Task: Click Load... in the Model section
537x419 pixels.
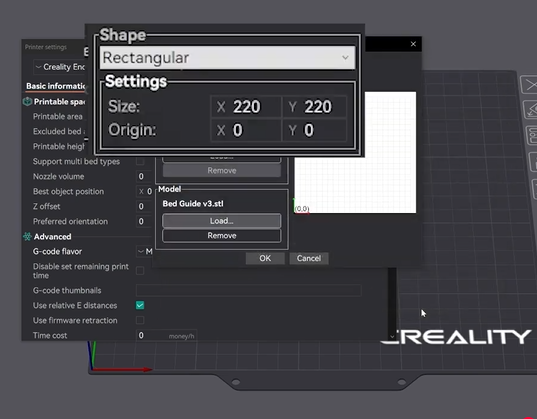Action: (x=222, y=221)
